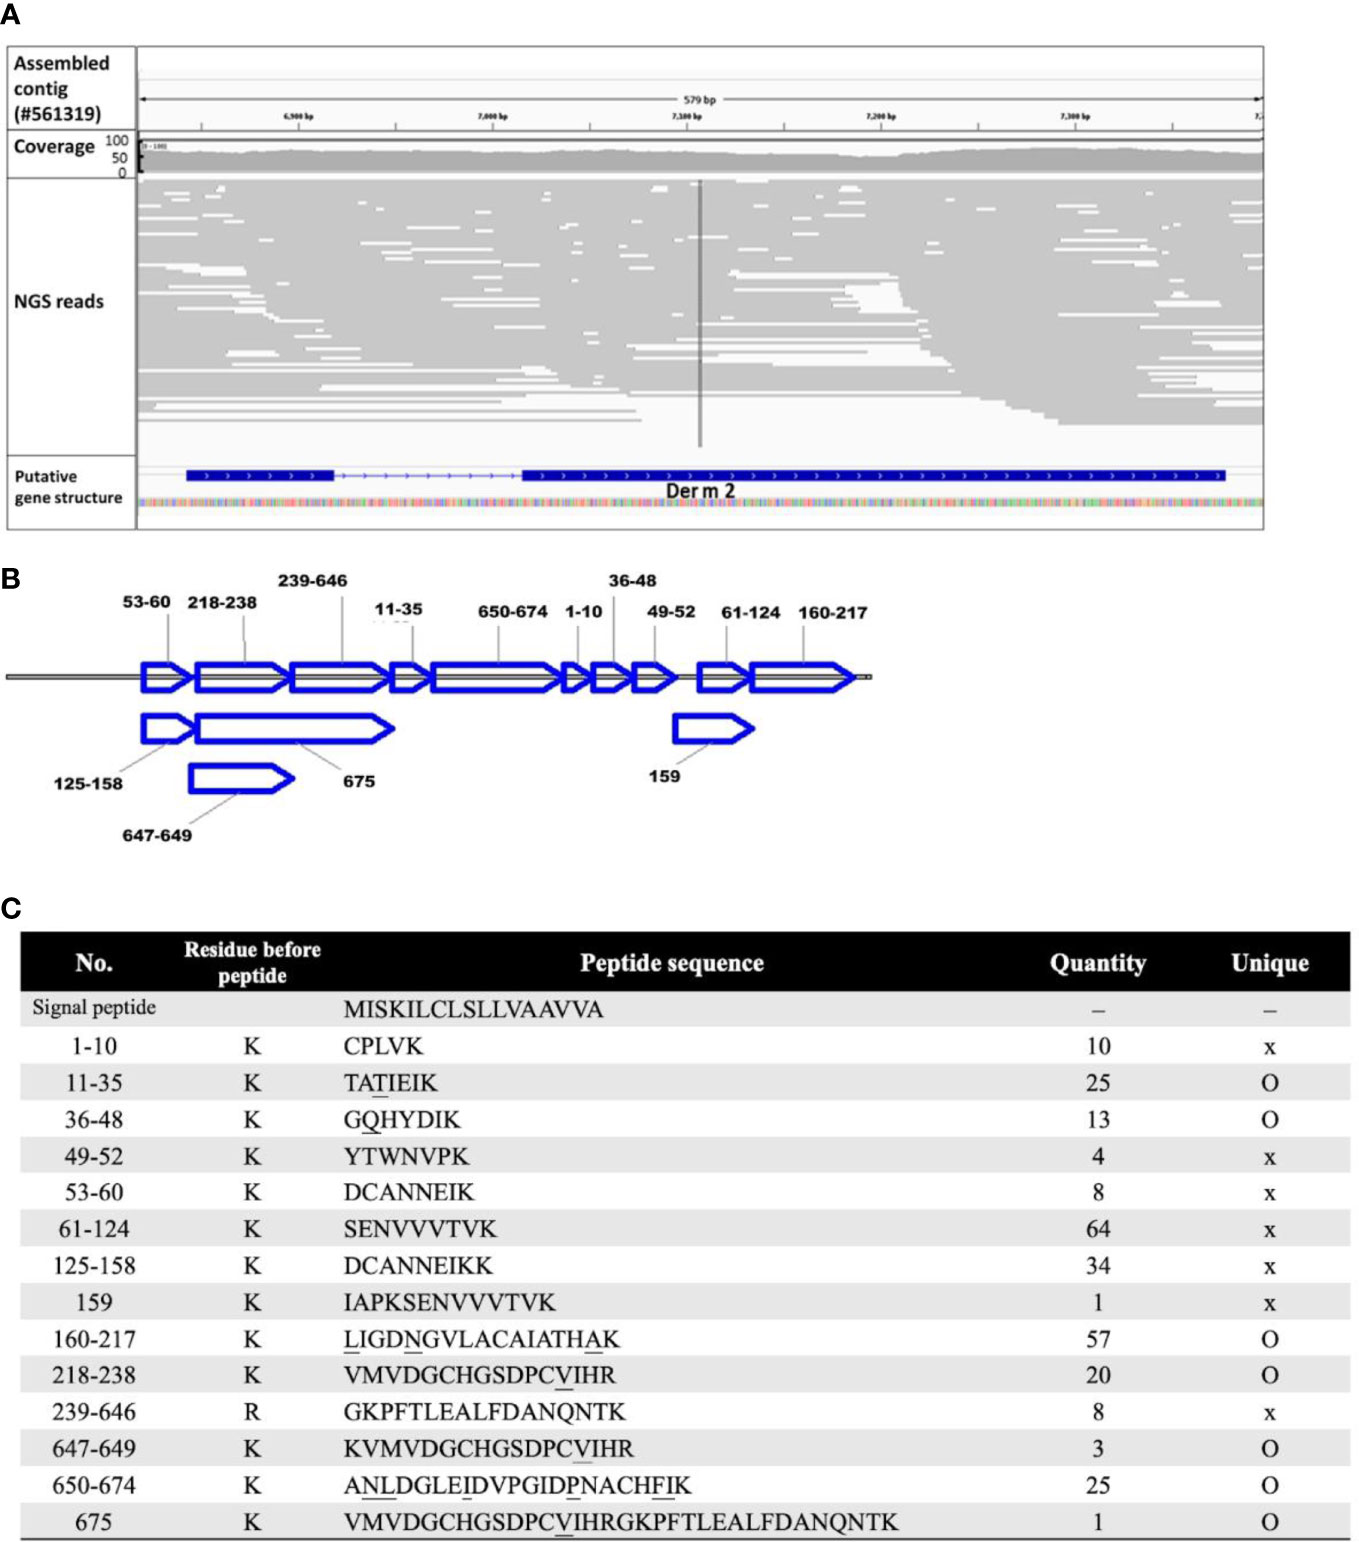Select the peptide 'YTWNVPK'
Image resolution: width=1359 pixels, height=1542 pixels.
point(406,1156)
